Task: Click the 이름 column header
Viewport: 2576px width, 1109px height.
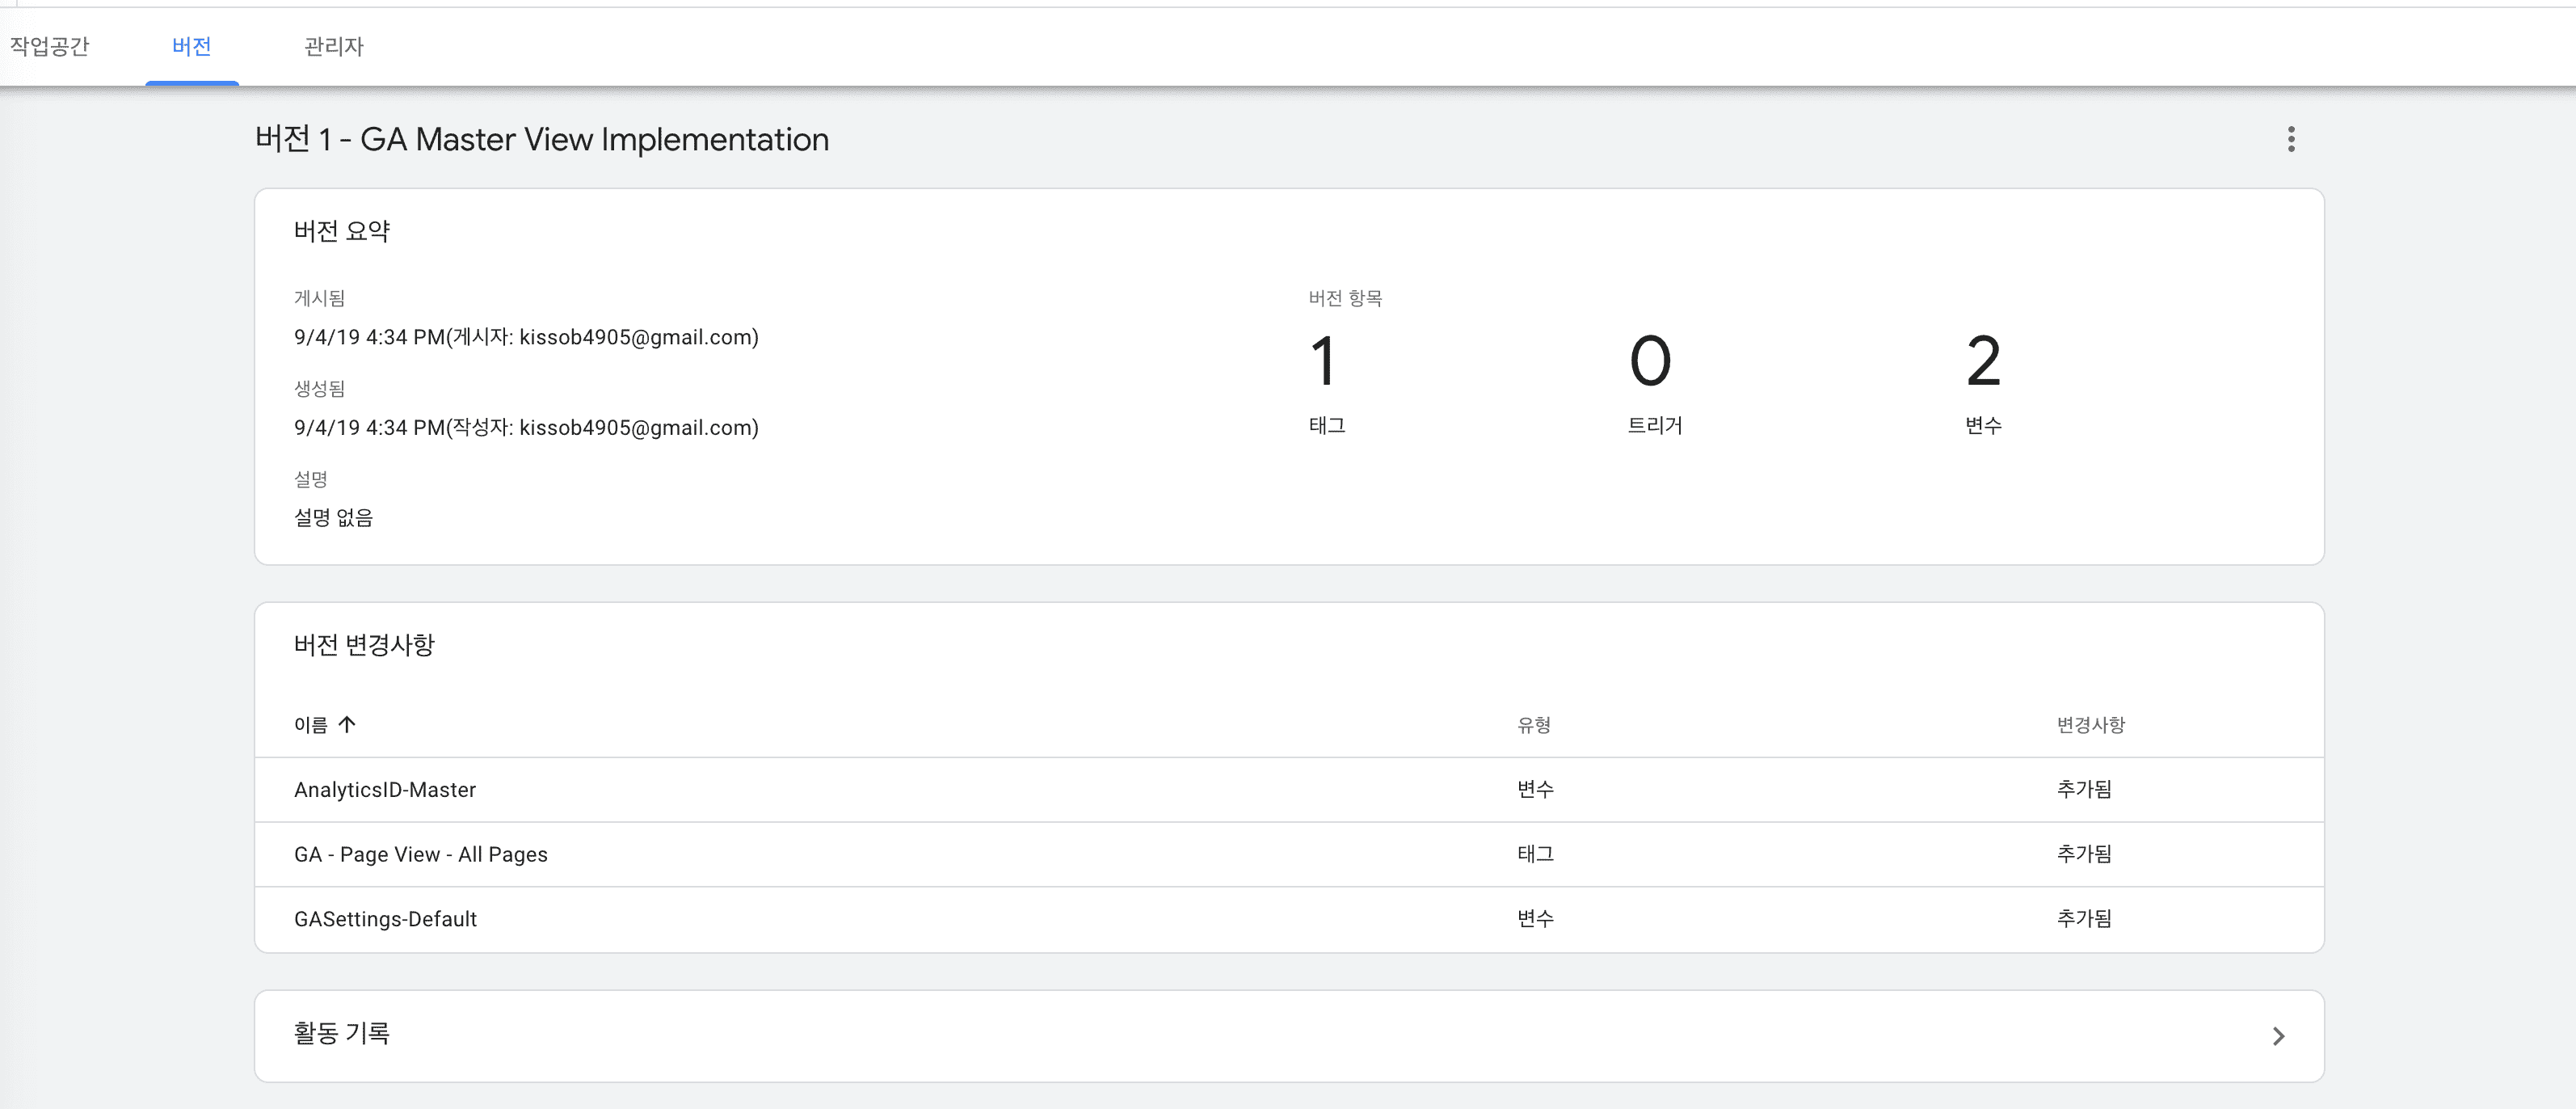Action: coord(310,725)
